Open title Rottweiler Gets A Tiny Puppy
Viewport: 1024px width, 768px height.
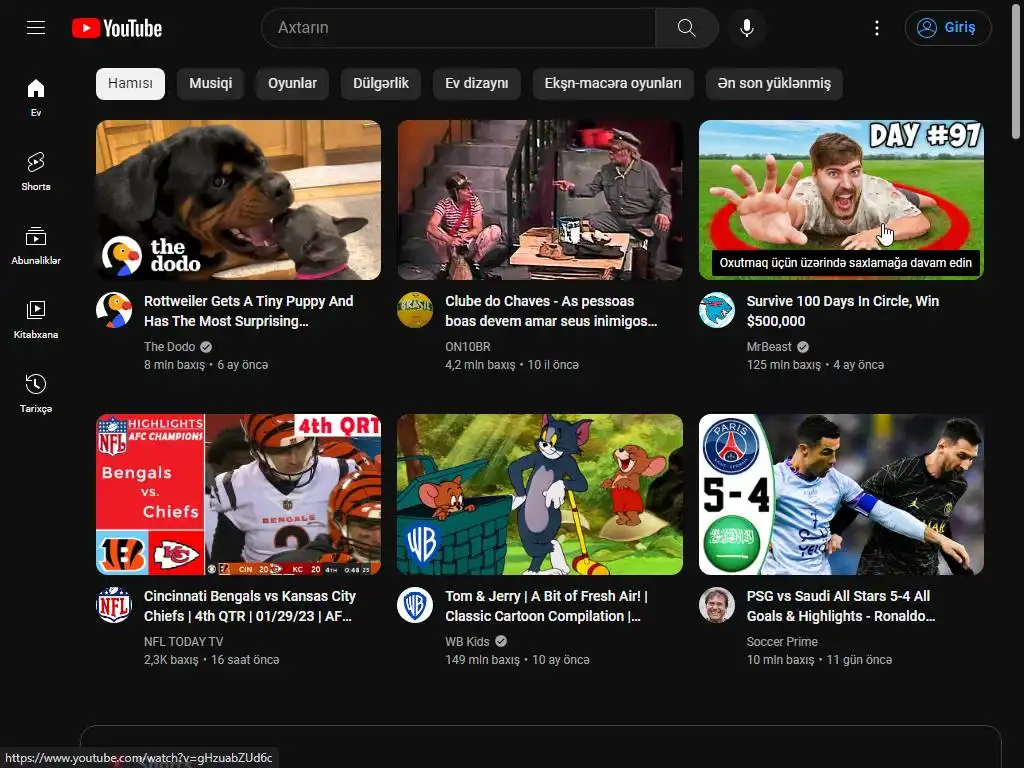point(249,311)
